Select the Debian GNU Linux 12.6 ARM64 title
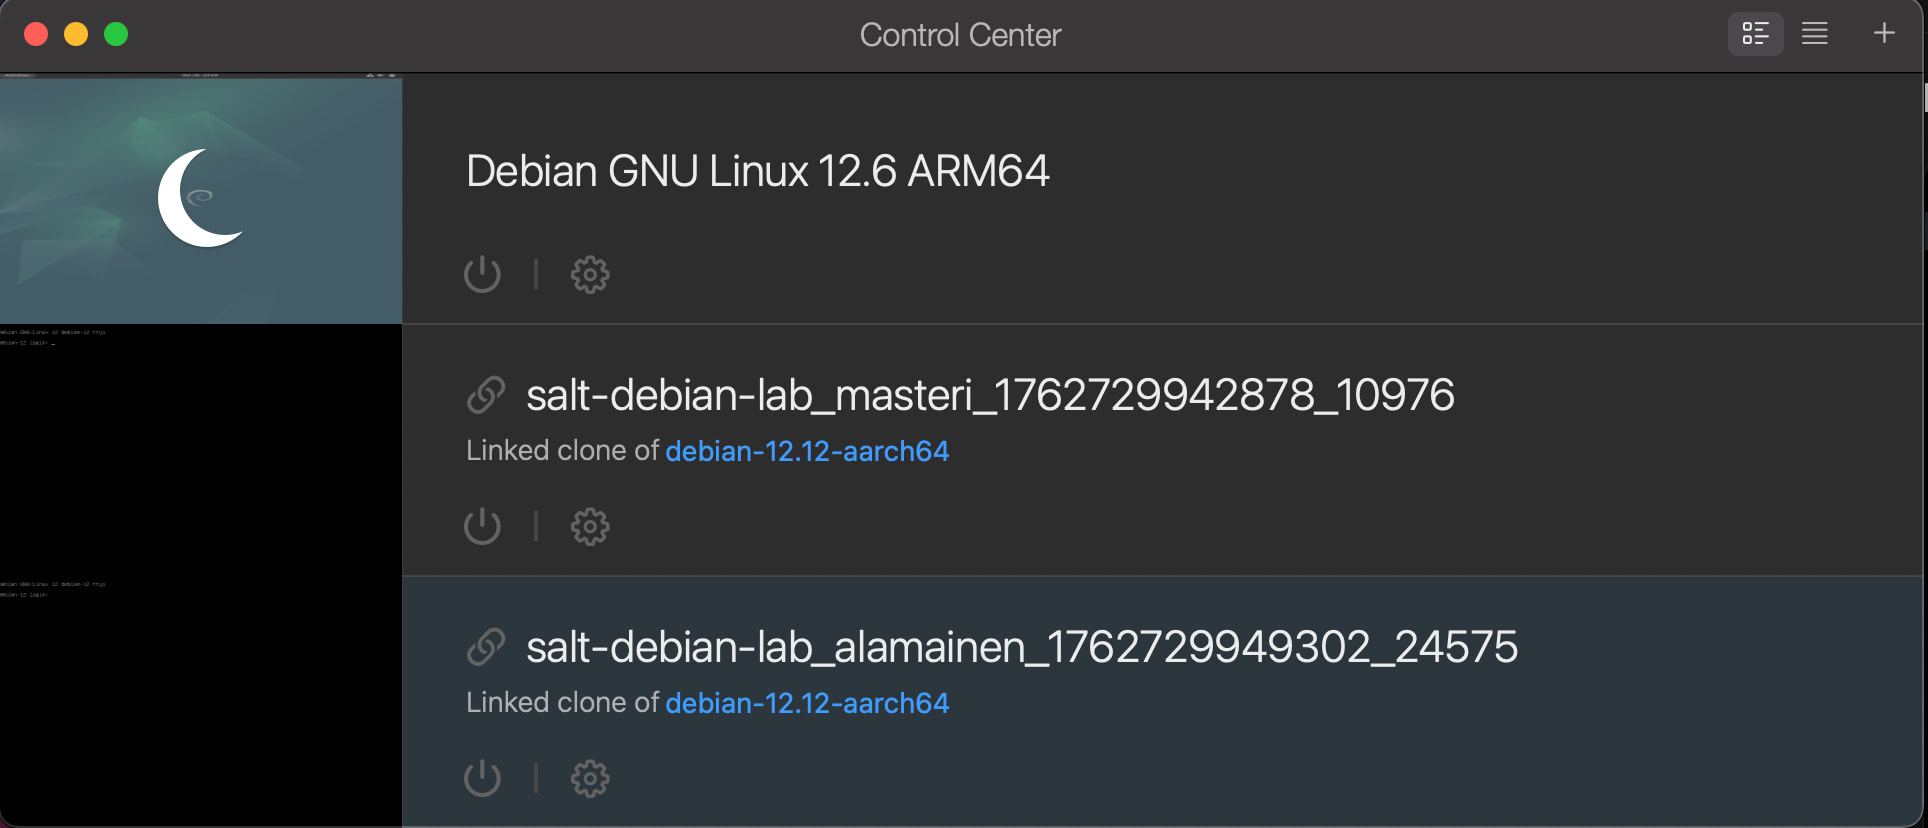Screen dimensions: 1928x828 point(757,171)
